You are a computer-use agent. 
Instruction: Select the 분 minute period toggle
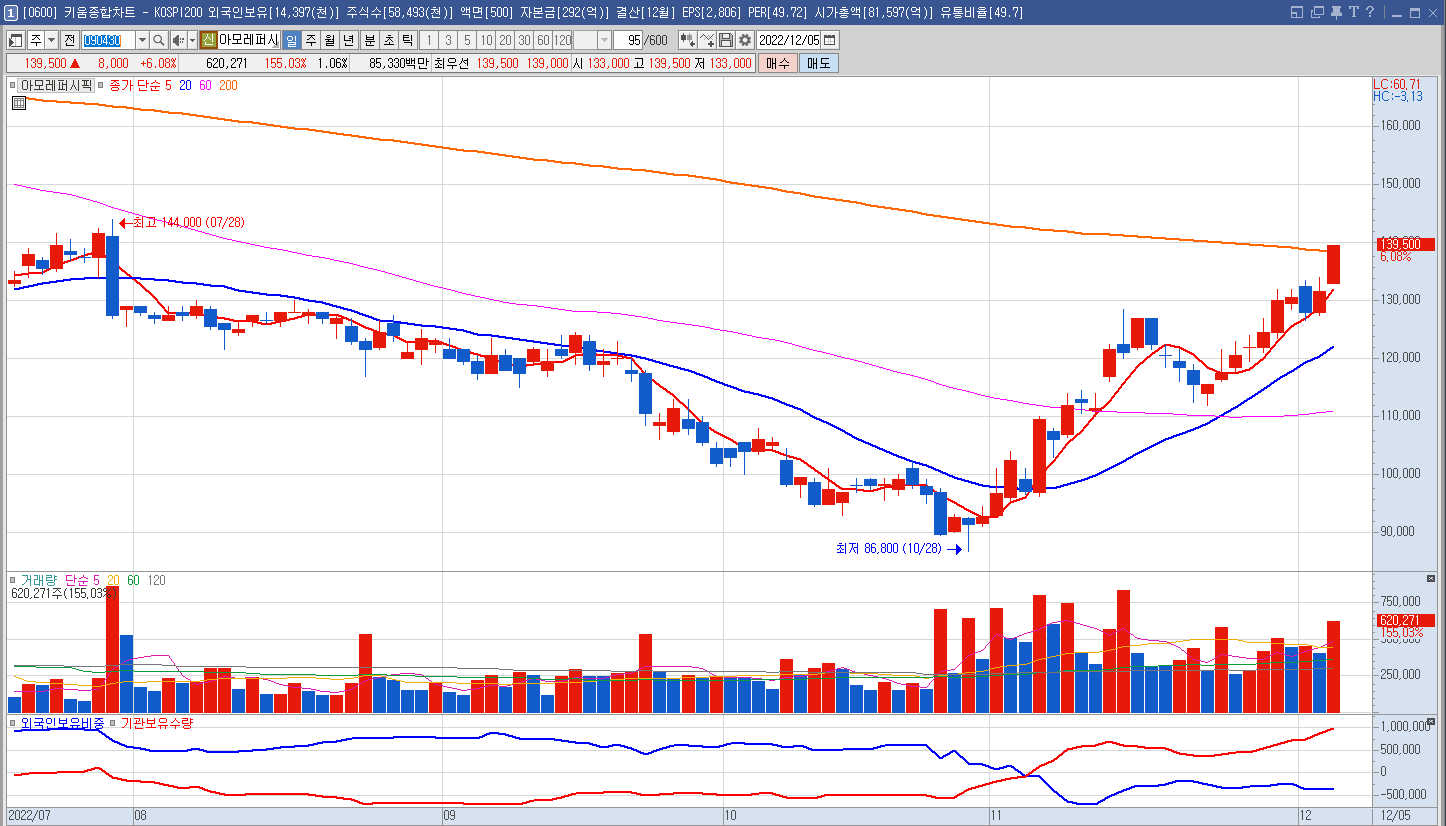pyautogui.click(x=369, y=40)
